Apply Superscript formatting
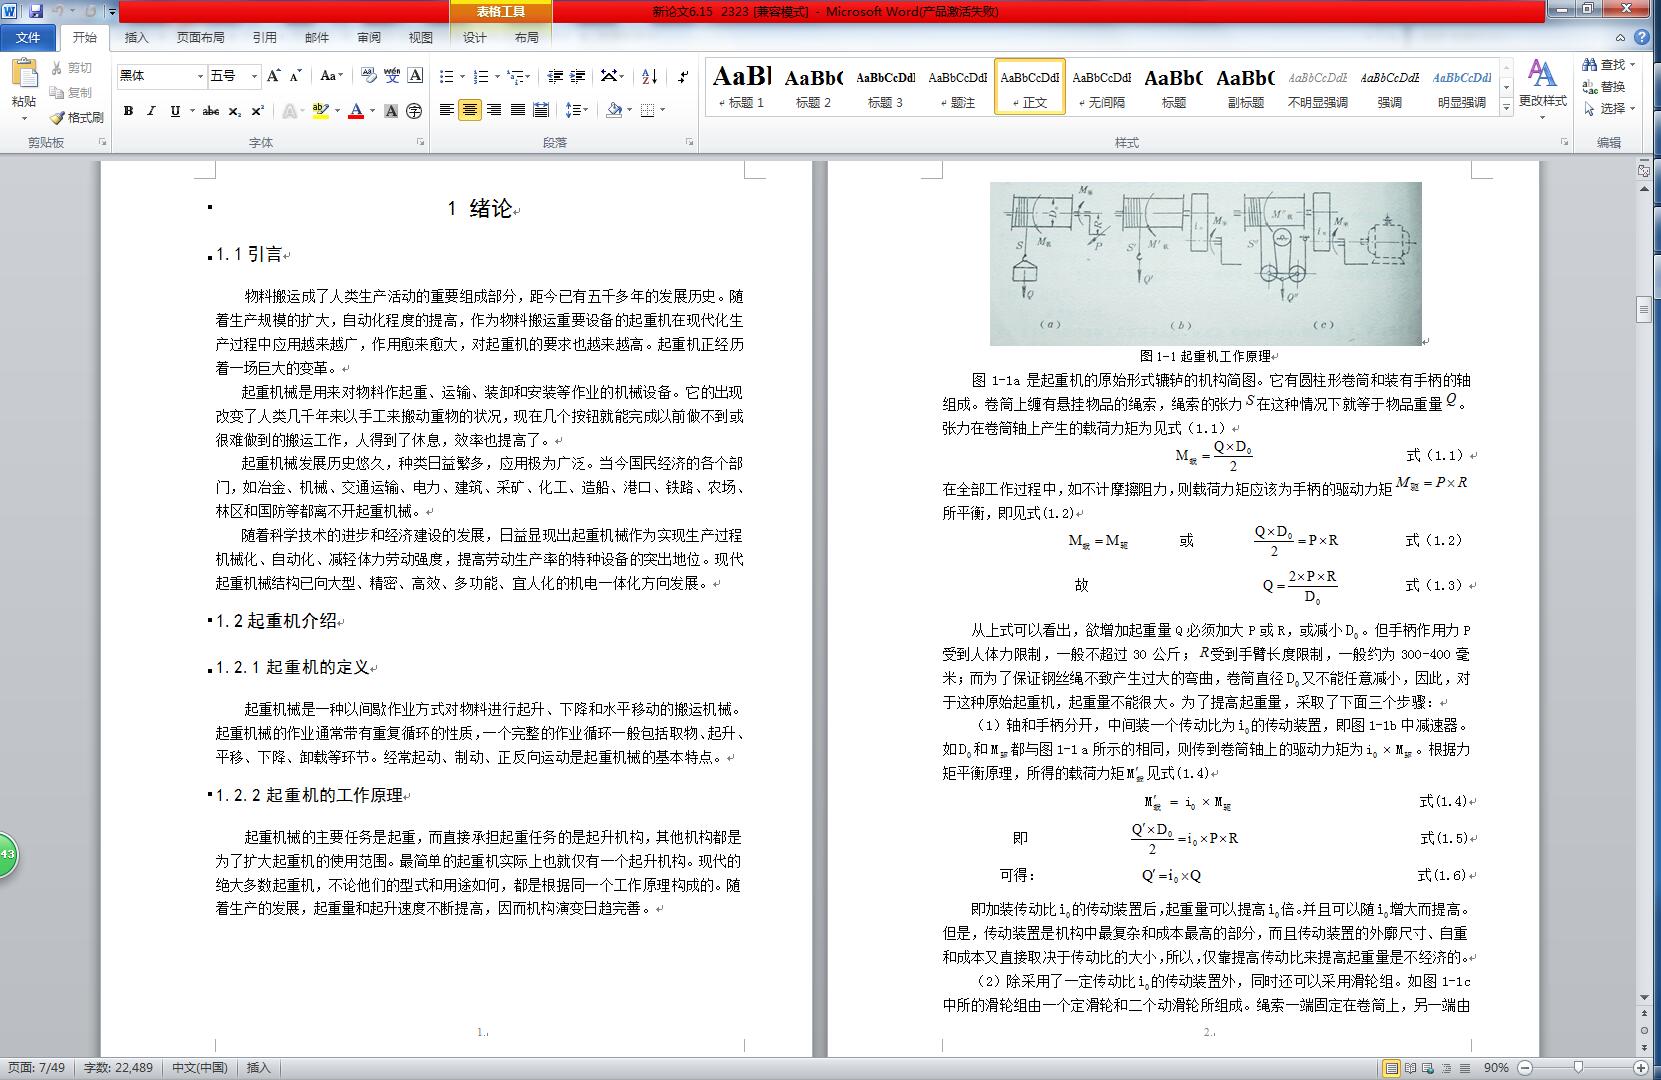Screen dimensions: 1661x1080 point(257,111)
